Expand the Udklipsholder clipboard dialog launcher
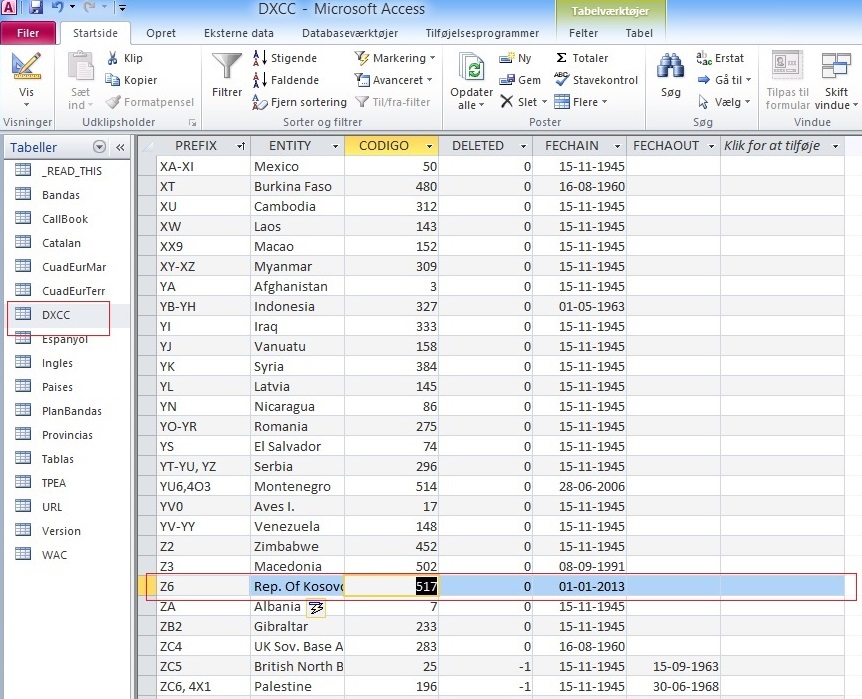This screenshot has width=862, height=699. coord(192,122)
